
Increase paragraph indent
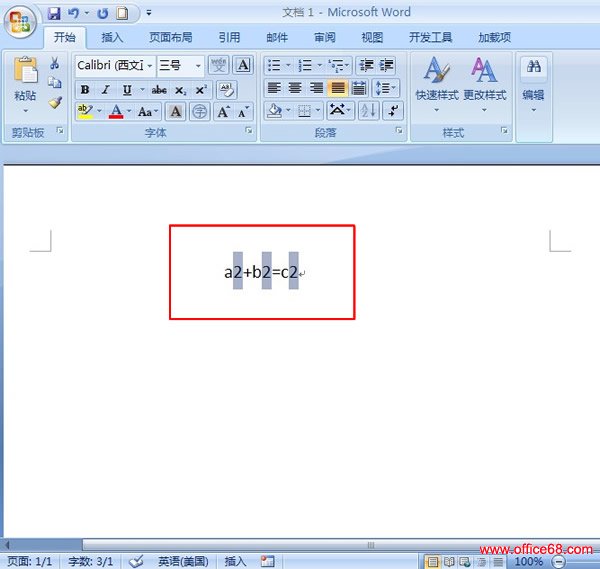tap(386, 65)
